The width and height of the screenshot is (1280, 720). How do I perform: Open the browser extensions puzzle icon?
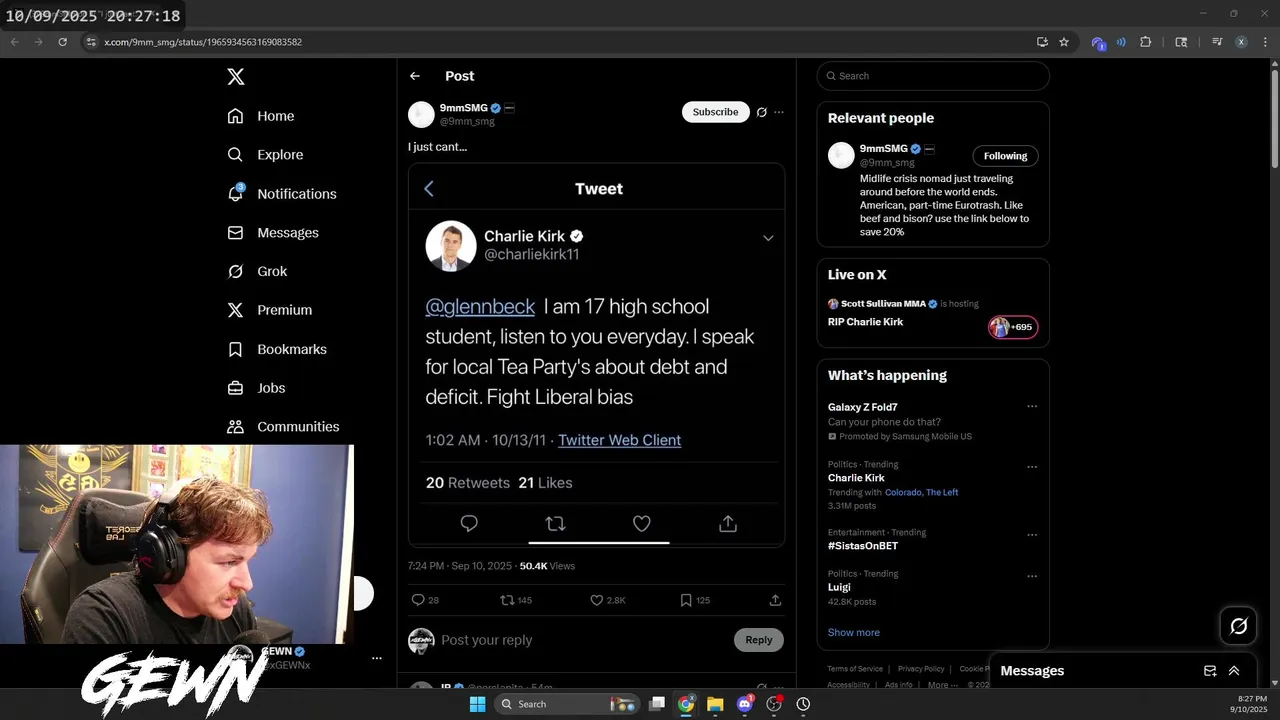coord(1146,42)
